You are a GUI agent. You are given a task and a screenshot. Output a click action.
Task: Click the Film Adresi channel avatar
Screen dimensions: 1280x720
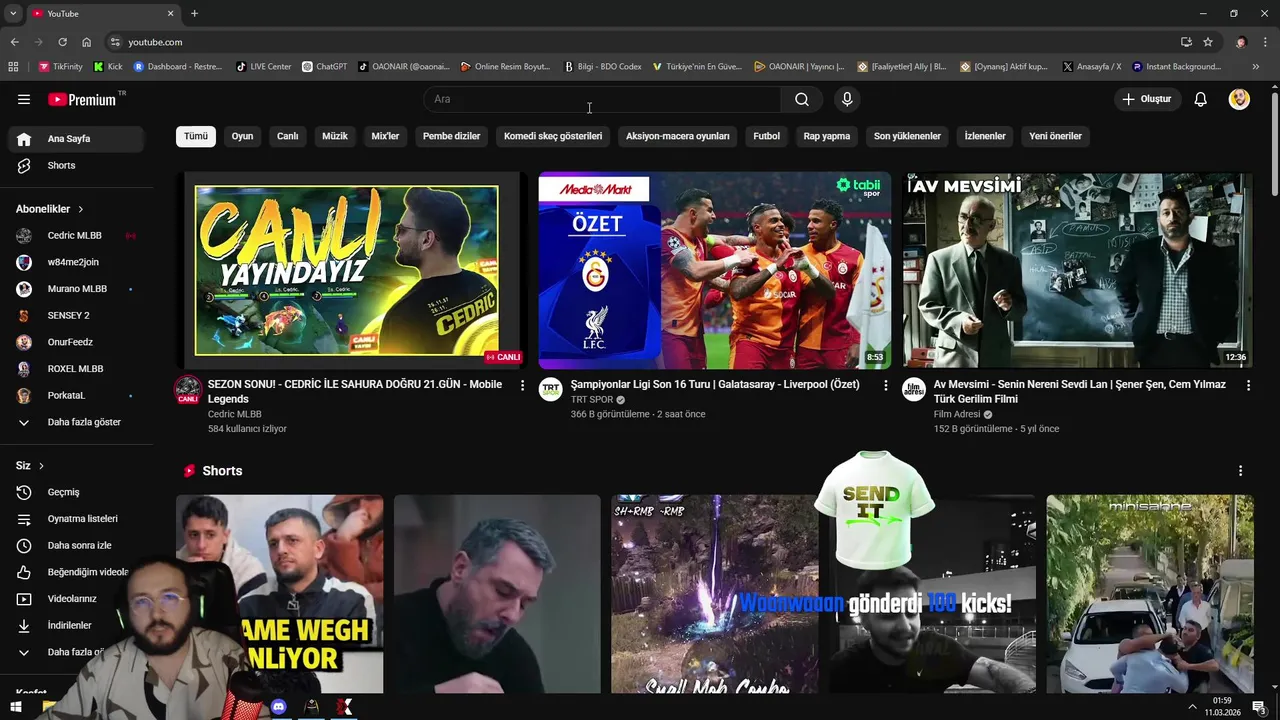914,389
